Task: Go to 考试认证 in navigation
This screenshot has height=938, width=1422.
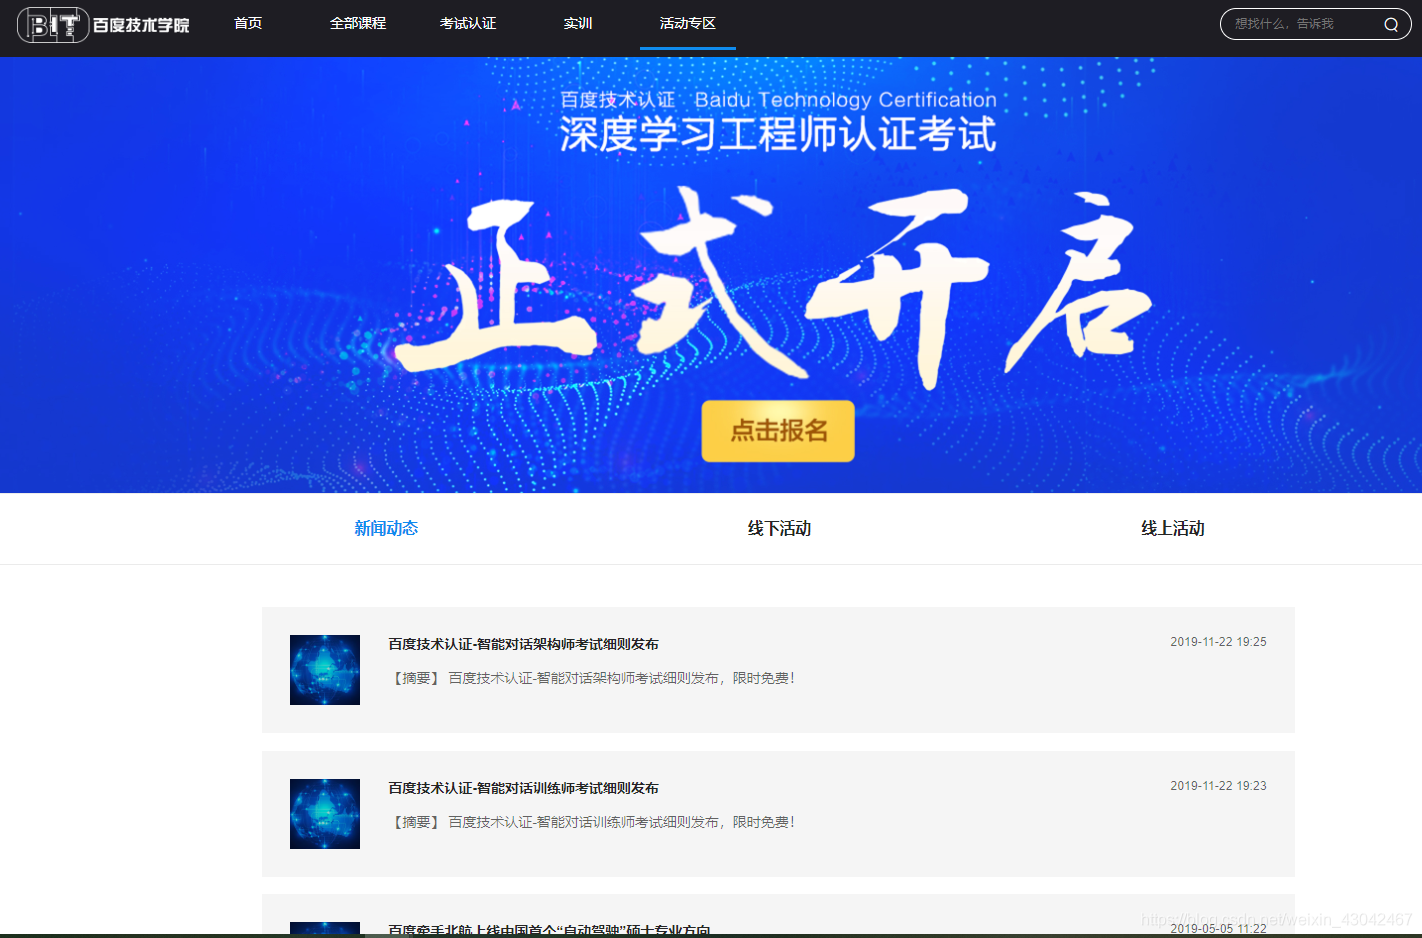Action: [x=468, y=23]
